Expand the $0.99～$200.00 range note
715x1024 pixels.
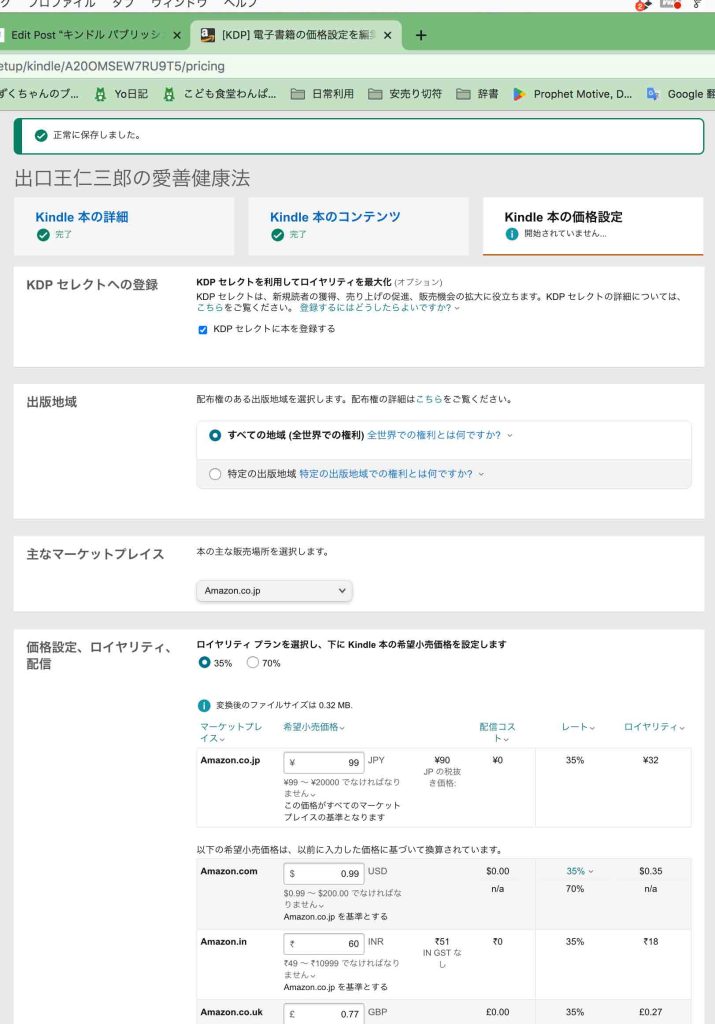tap(343, 898)
